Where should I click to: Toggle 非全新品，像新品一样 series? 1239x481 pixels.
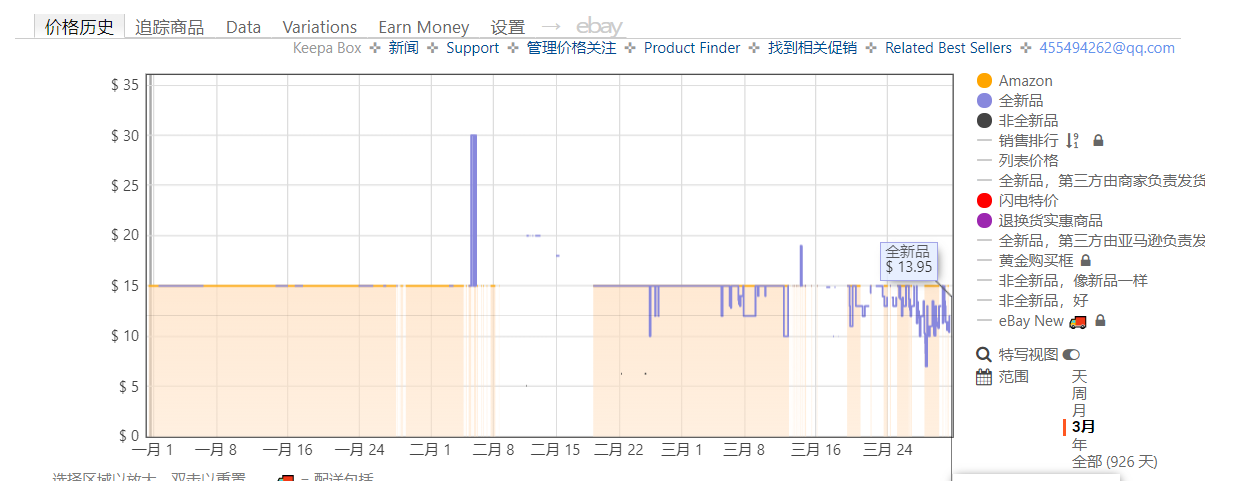(1073, 281)
